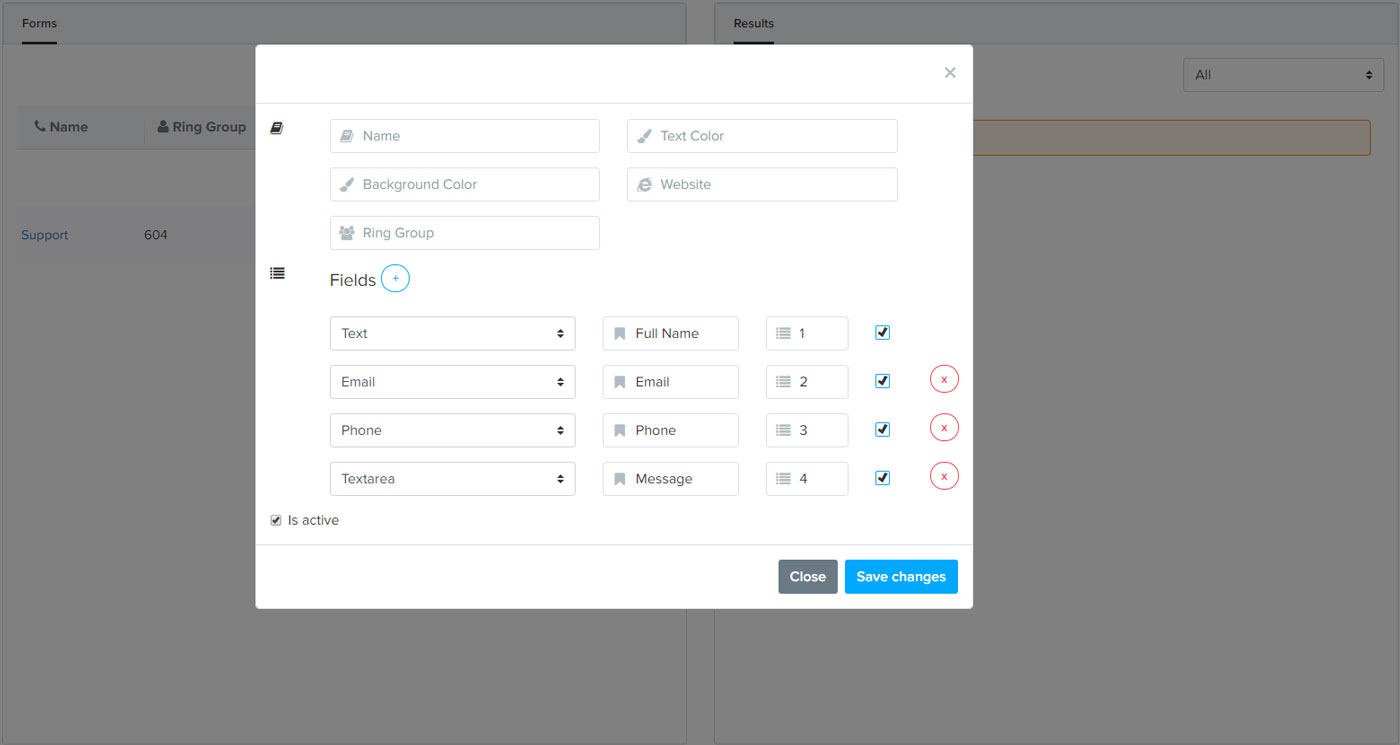Click the blue plus icon beside Fields
This screenshot has width=1400, height=745.
(395, 278)
